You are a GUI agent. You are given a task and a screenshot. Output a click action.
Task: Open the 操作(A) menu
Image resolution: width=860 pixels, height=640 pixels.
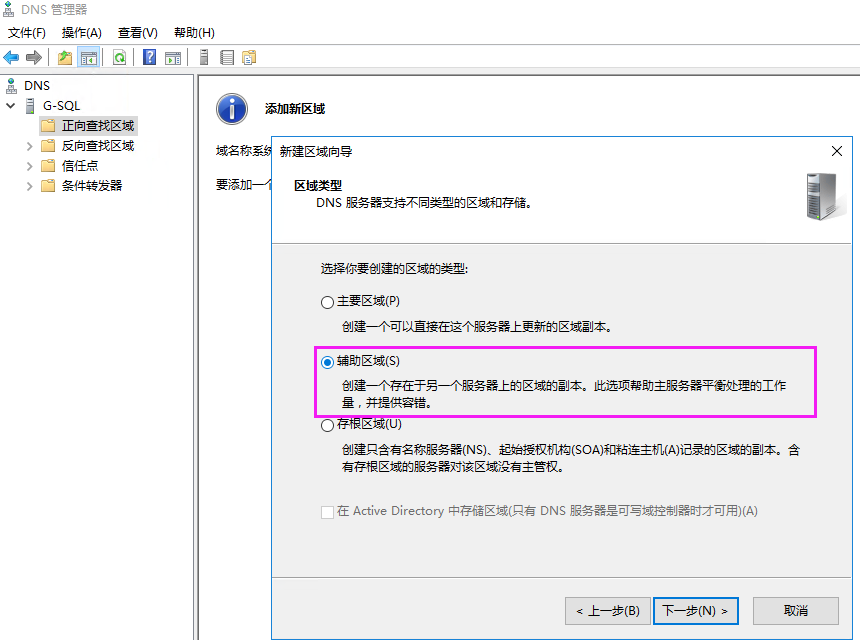point(82,33)
